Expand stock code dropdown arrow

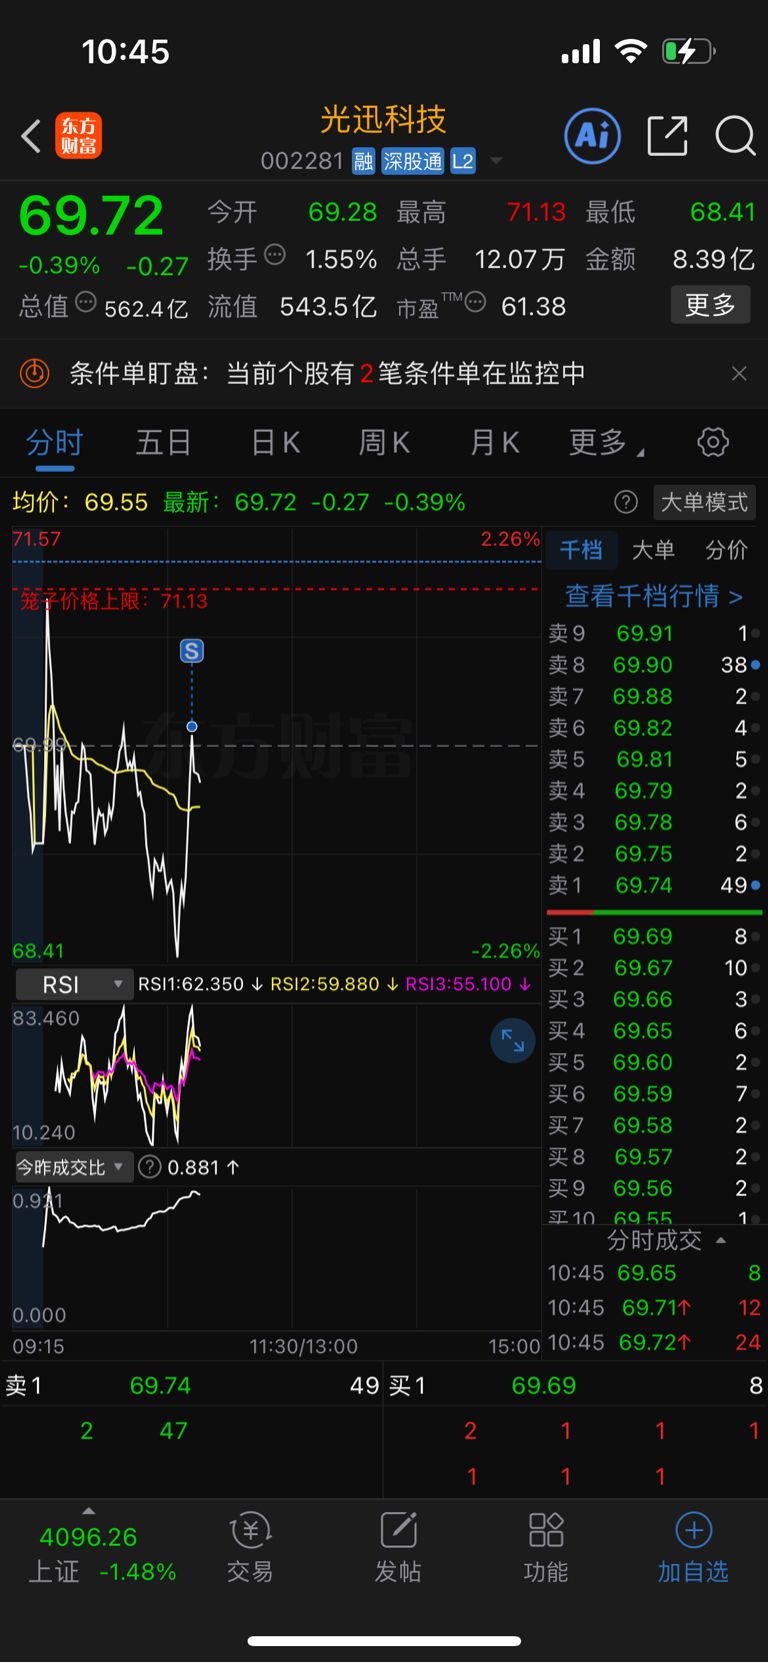pyautogui.click(x=496, y=161)
